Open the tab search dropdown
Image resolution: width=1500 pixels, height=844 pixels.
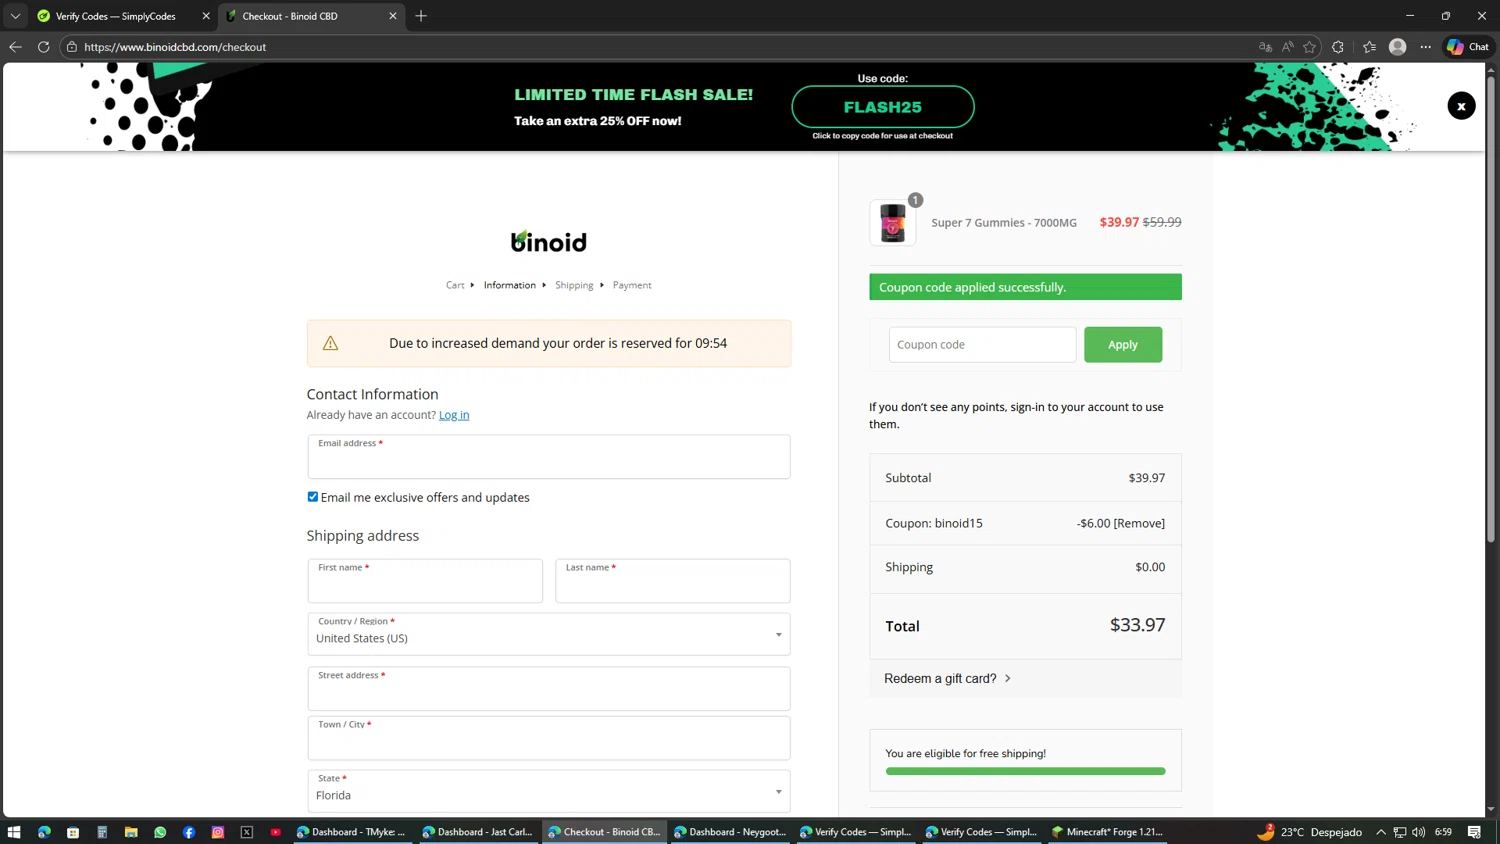(x=15, y=16)
